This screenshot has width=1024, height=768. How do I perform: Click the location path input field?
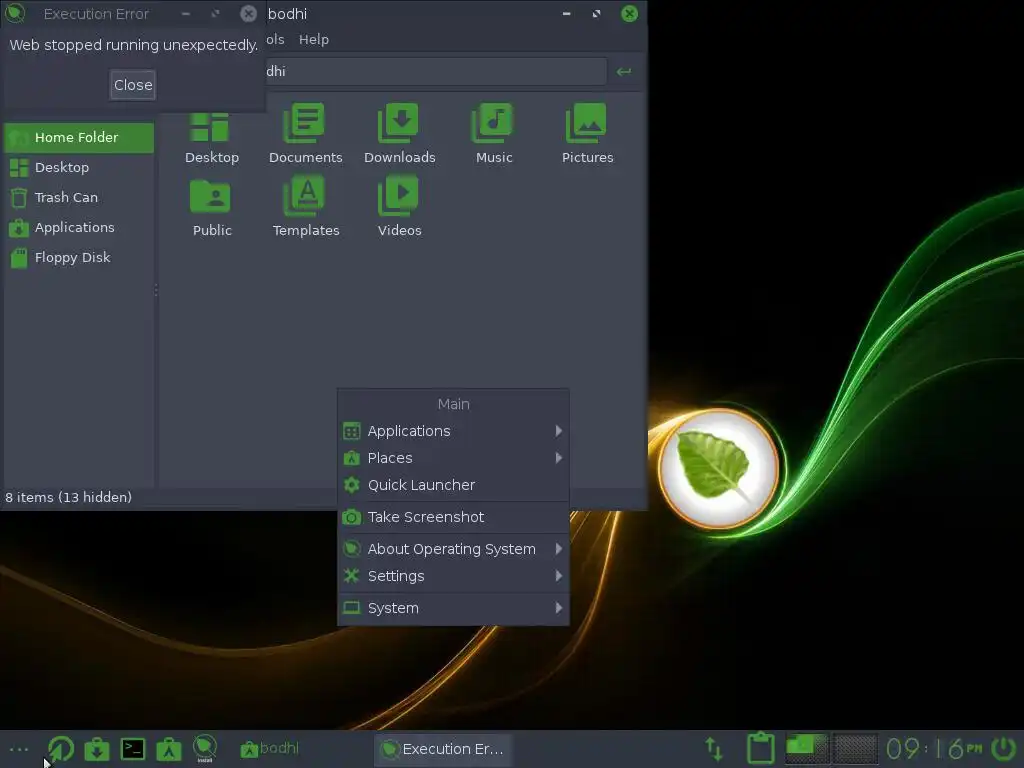tap(436, 71)
